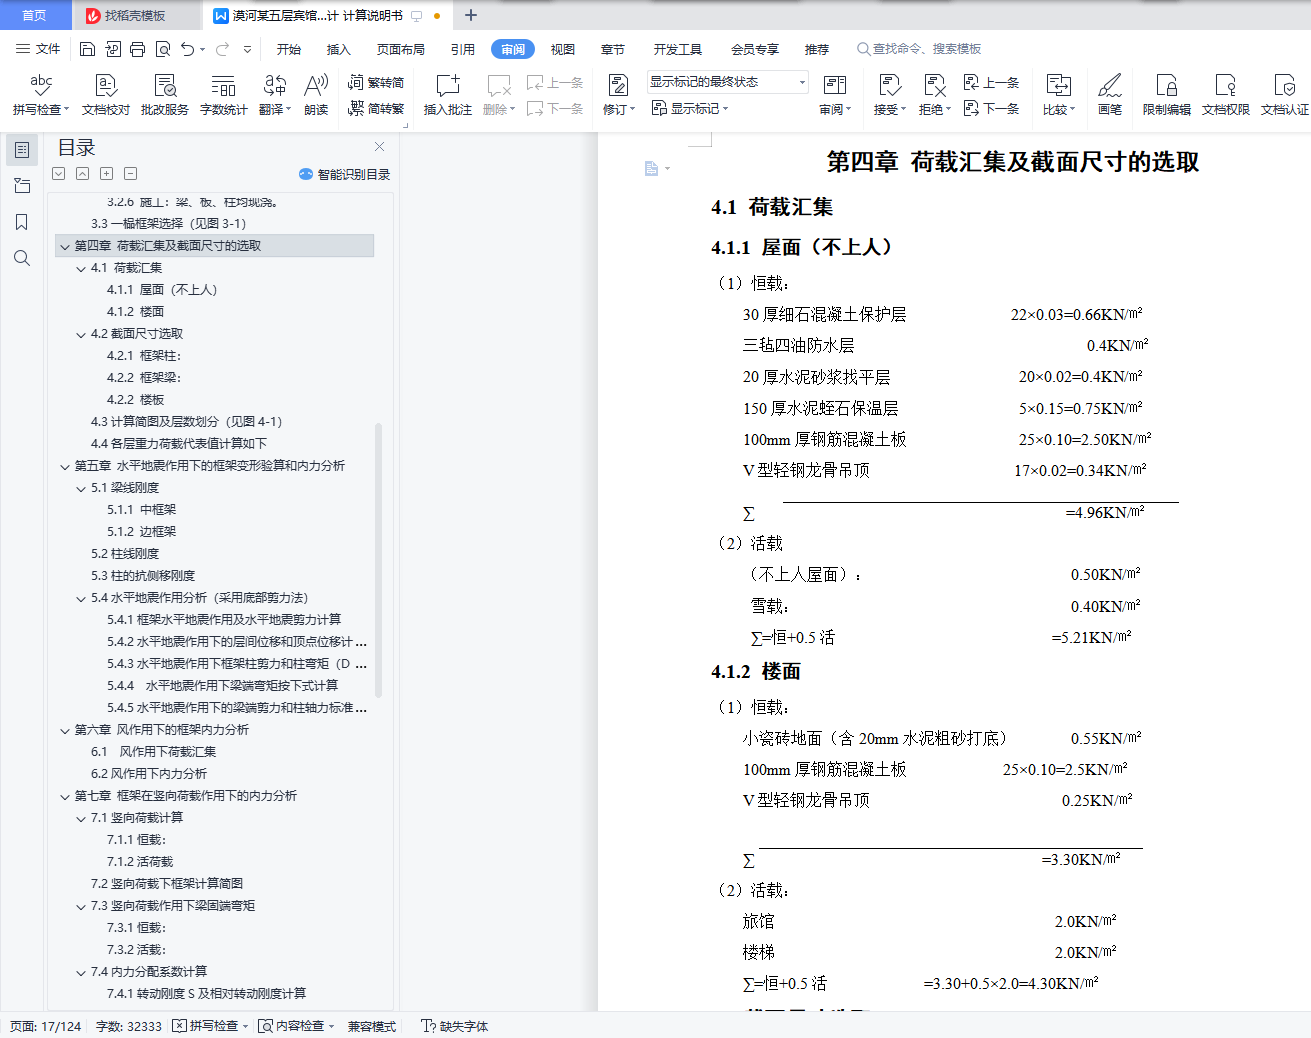Go to next revision 下一条 beside 拒绝
Image resolution: width=1311 pixels, height=1038 pixels.
click(x=991, y=108)
